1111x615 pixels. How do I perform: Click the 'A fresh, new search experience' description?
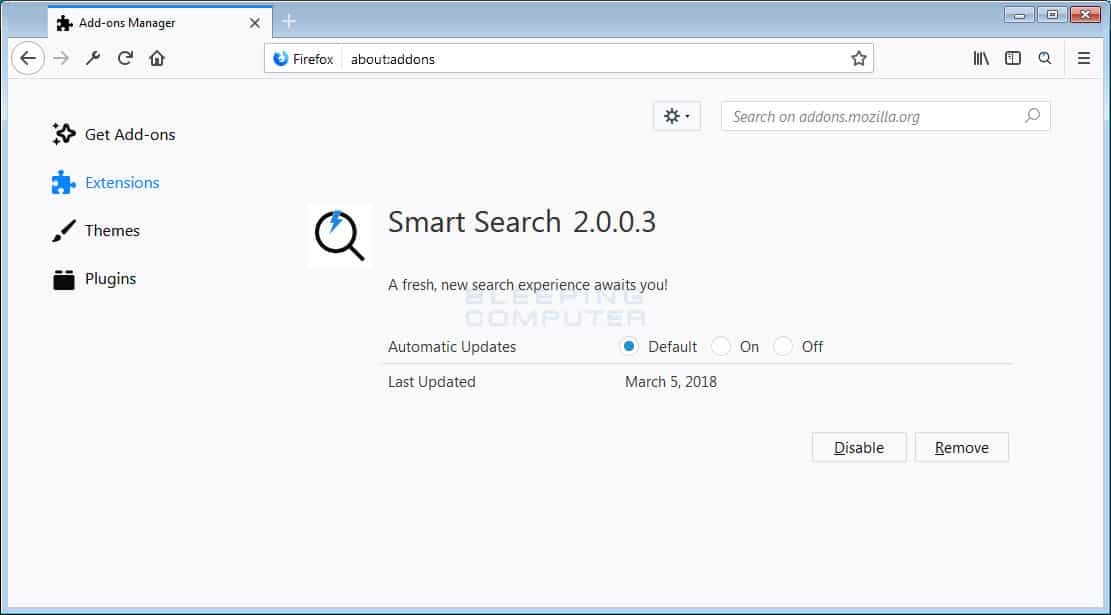528,285
